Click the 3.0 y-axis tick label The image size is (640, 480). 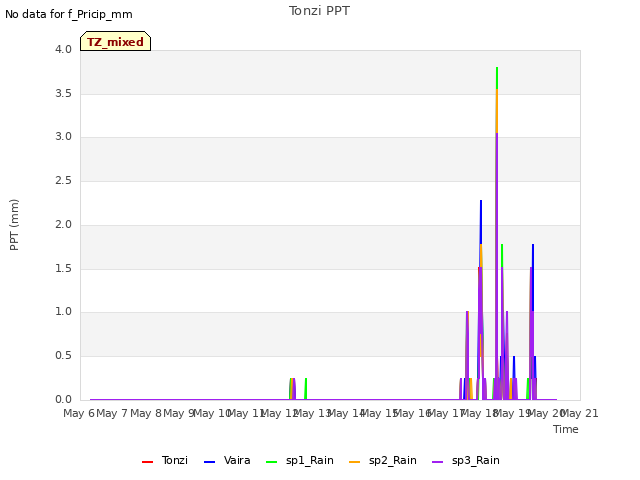click(63, 137)
